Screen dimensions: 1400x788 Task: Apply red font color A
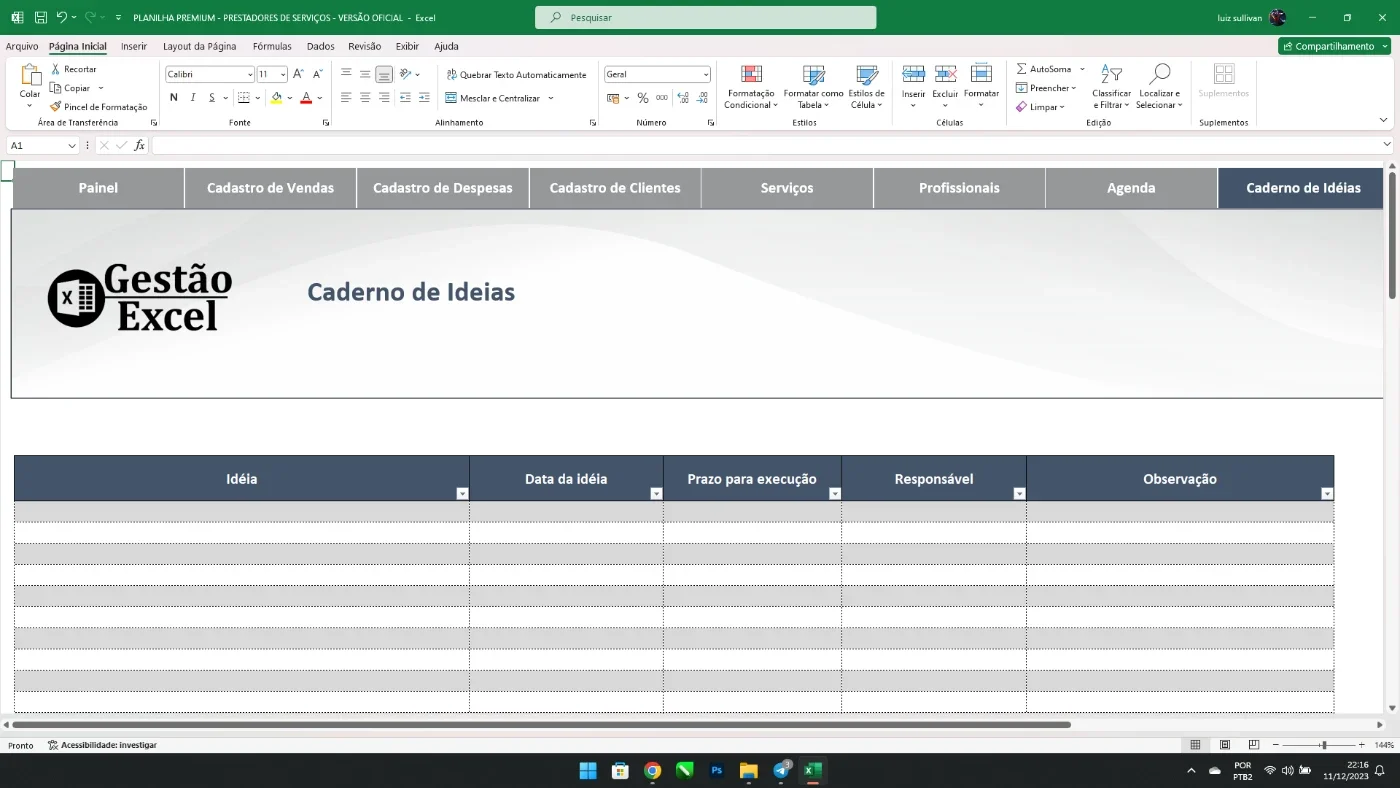306,98
